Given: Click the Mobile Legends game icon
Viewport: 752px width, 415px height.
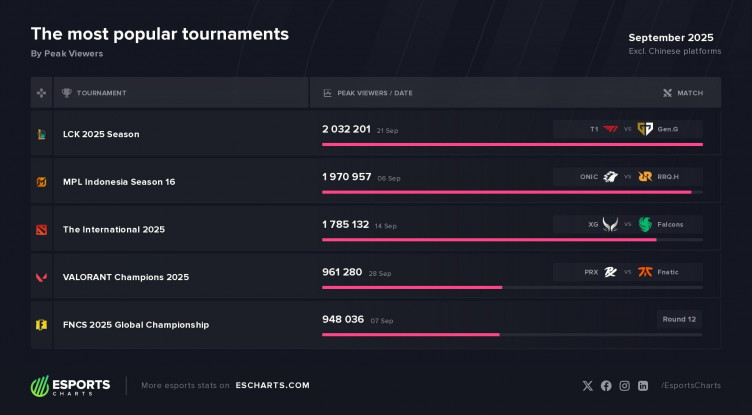Looking at the screenshot, I should click(x=41, y=181).
